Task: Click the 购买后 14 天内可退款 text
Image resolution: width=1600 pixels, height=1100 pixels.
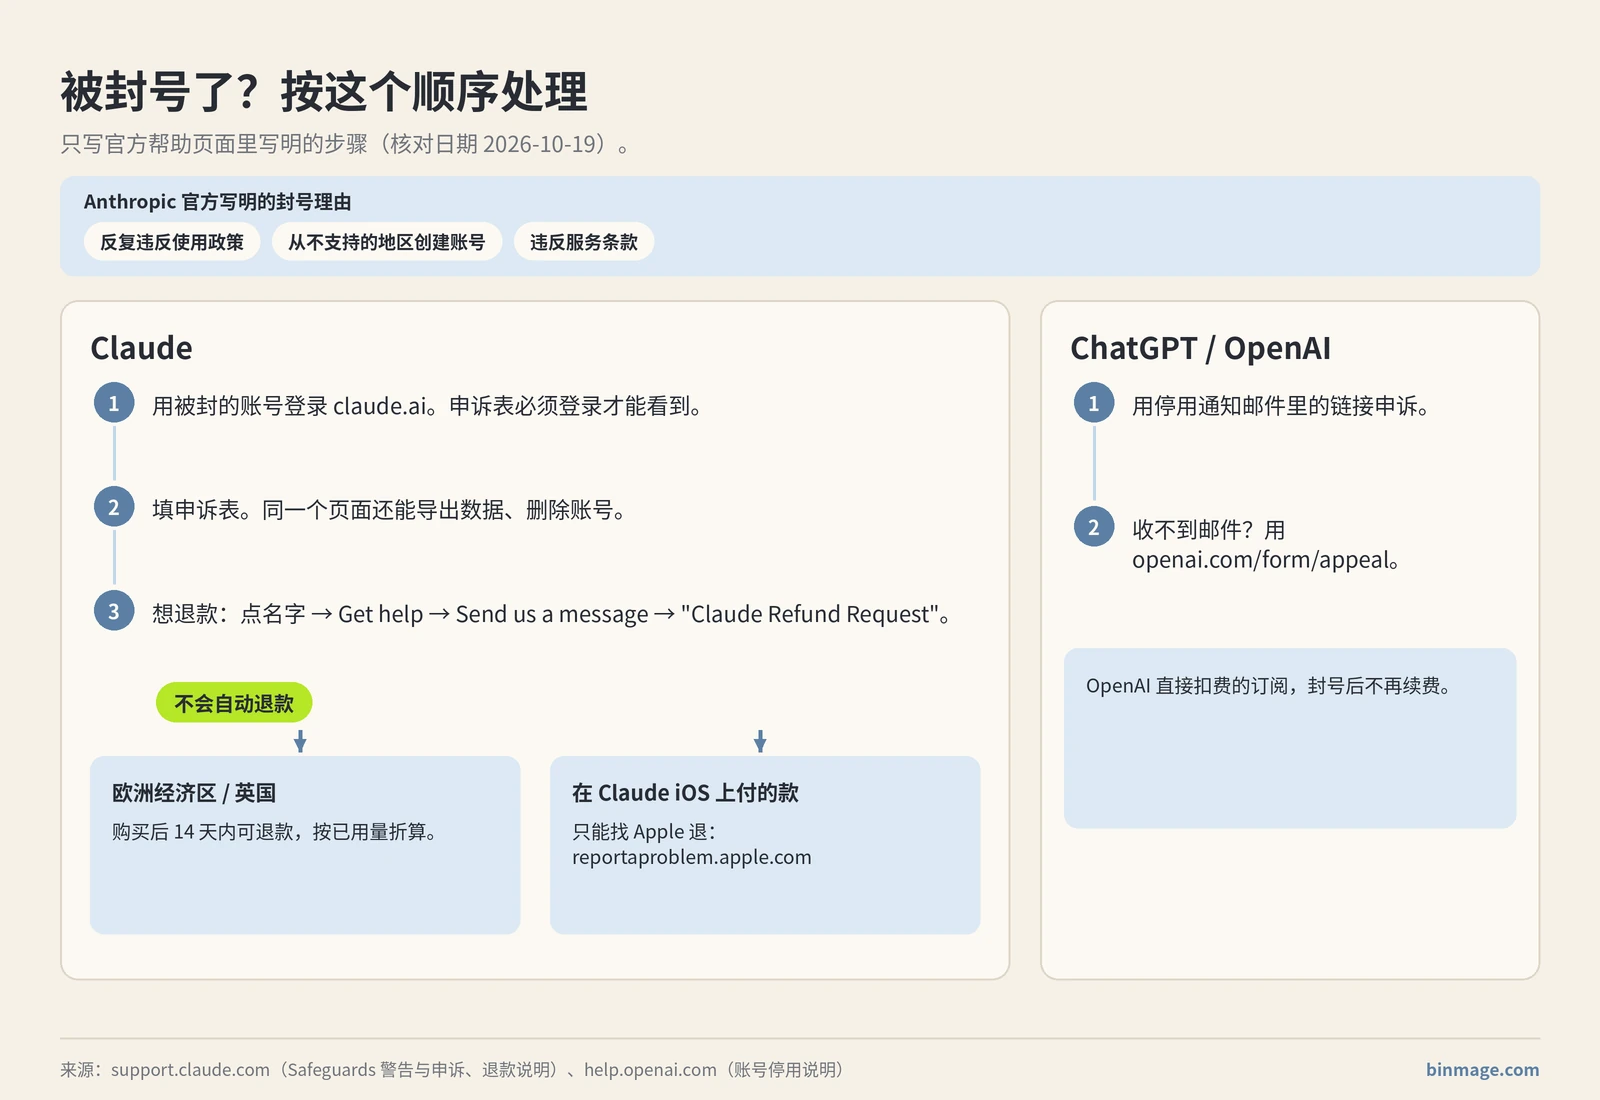Action: tap(275, 832)
